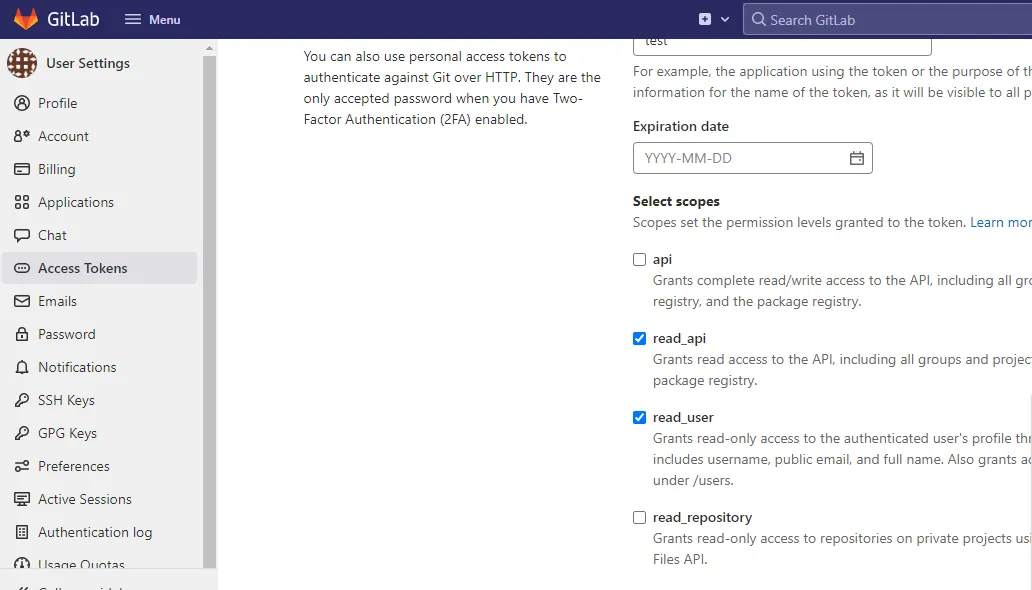Open Chat settings

pyautogui.click(x=100, y=235)
